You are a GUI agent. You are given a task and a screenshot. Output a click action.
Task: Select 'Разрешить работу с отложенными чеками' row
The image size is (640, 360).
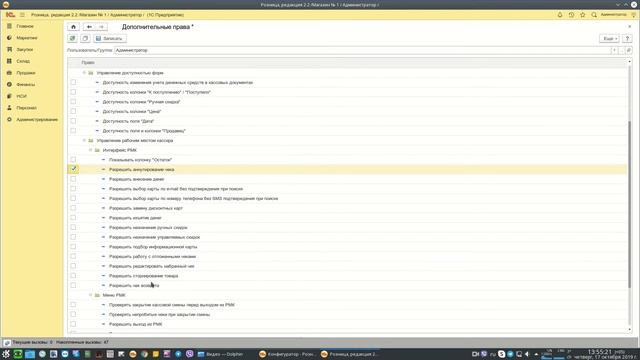click(x=347, y=256)
